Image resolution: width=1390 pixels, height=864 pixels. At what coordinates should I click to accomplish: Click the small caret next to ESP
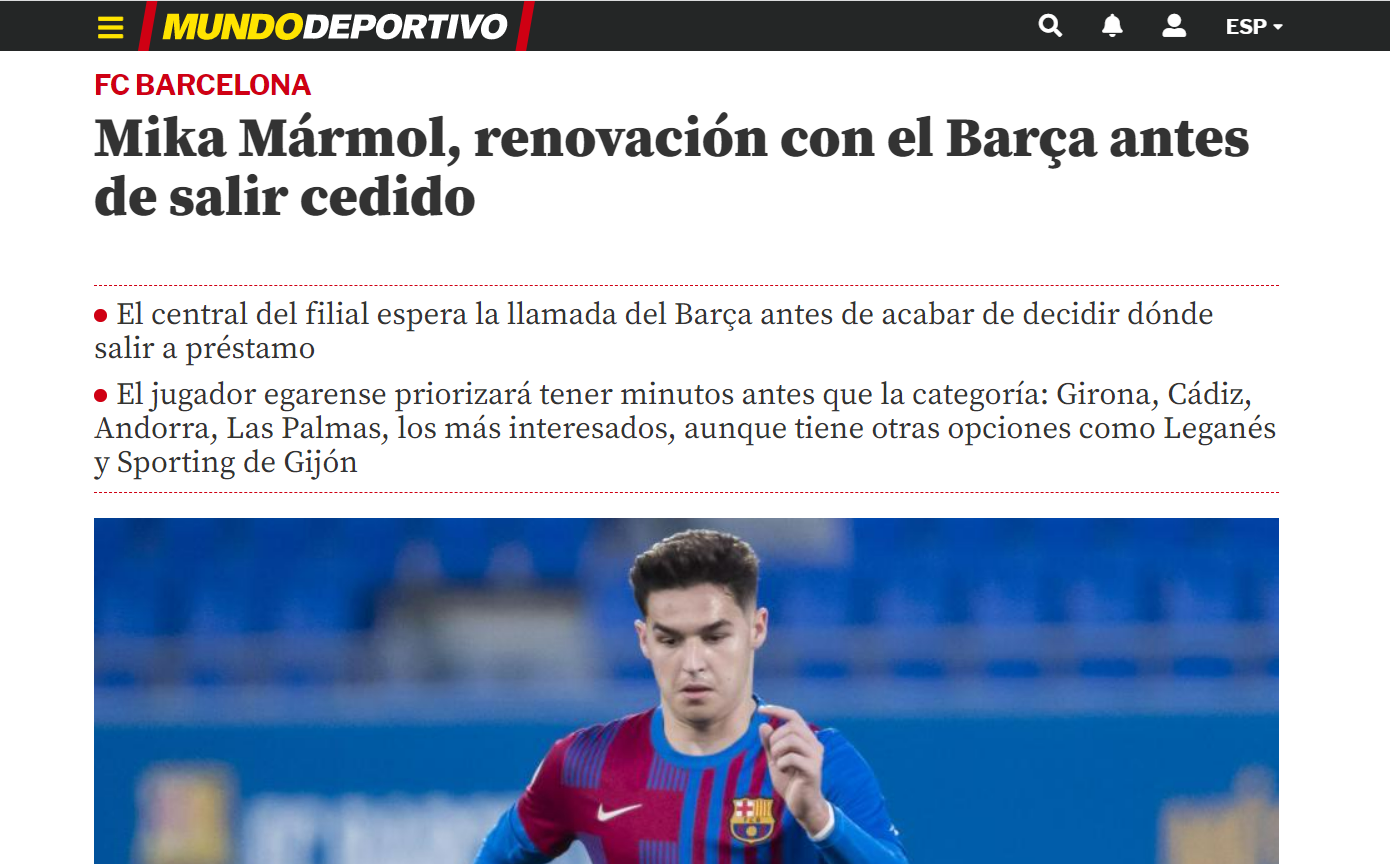(x=1278, y=27)
